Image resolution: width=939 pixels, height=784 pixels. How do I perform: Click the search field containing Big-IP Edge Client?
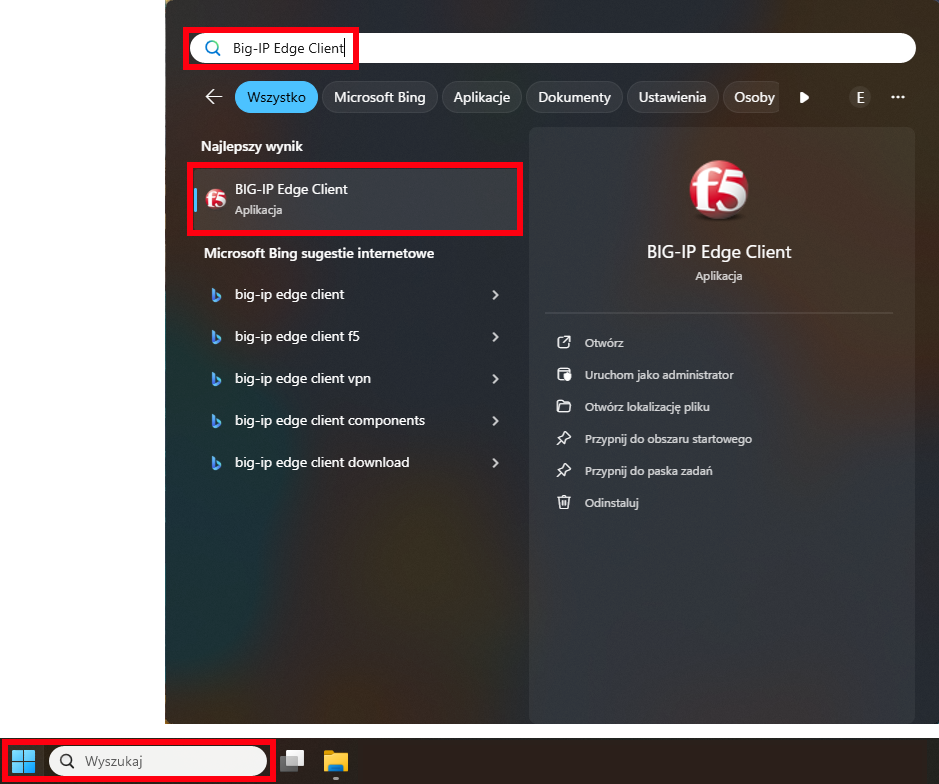coord(552,48)
